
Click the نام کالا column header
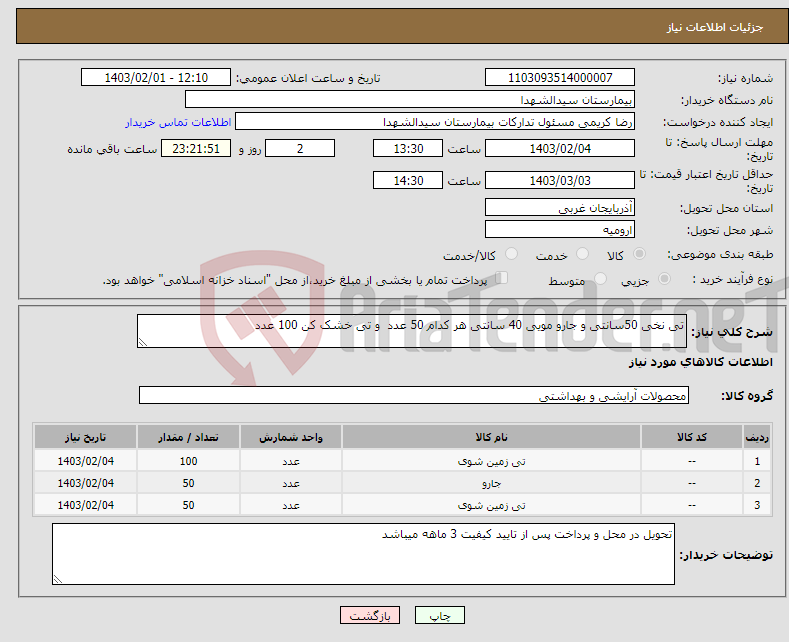(491, 437)
